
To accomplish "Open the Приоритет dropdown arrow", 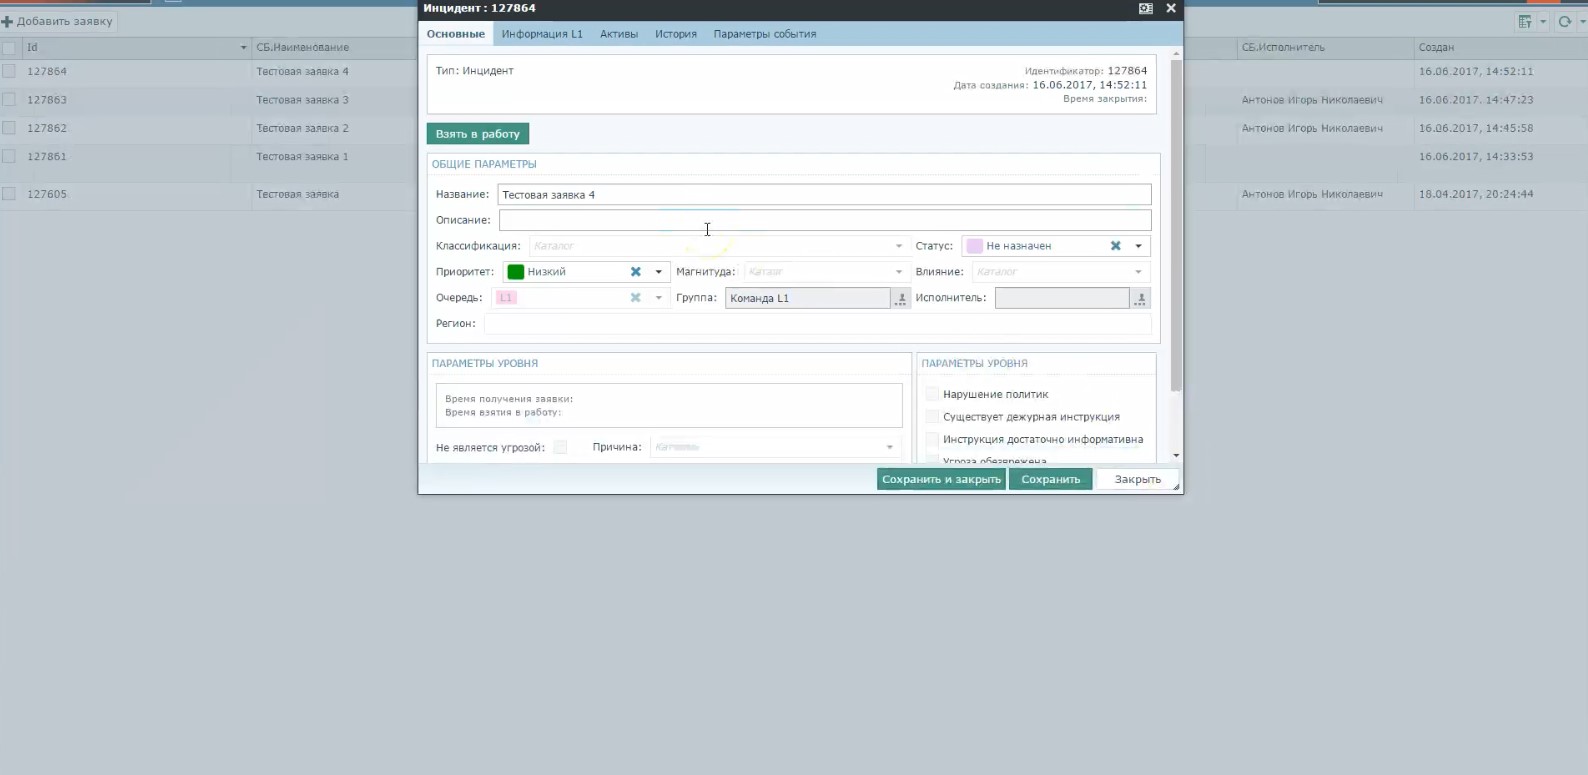I will [x=658, y=272].
